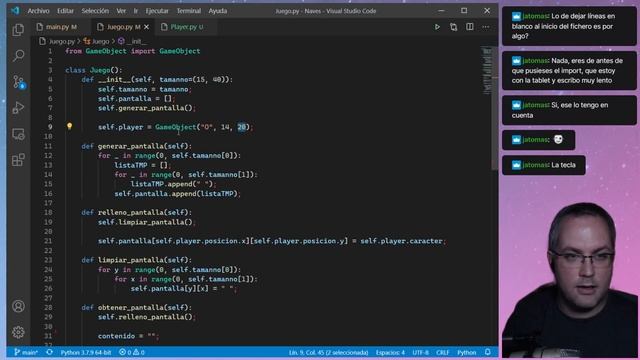Open the Source Control view
Viewport: 640px width, 360px height.
18,82
